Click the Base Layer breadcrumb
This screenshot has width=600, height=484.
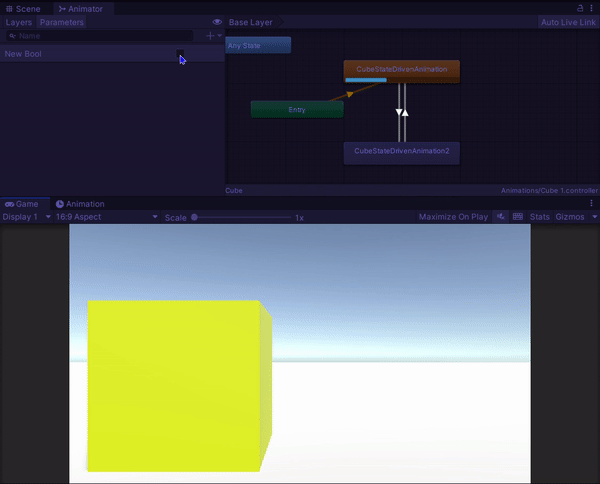click(251, 22)
